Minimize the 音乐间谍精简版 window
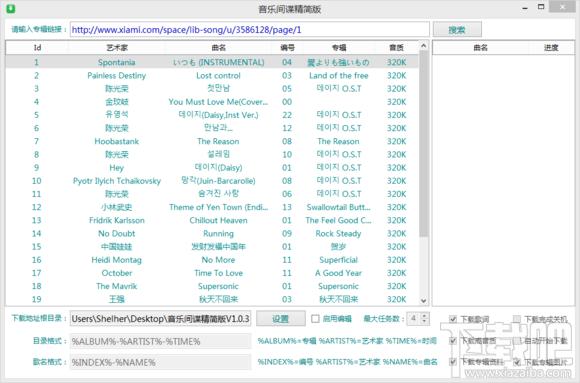Image resolution: width=580 pixels, height=383 pixels. [x=525, y=7]
